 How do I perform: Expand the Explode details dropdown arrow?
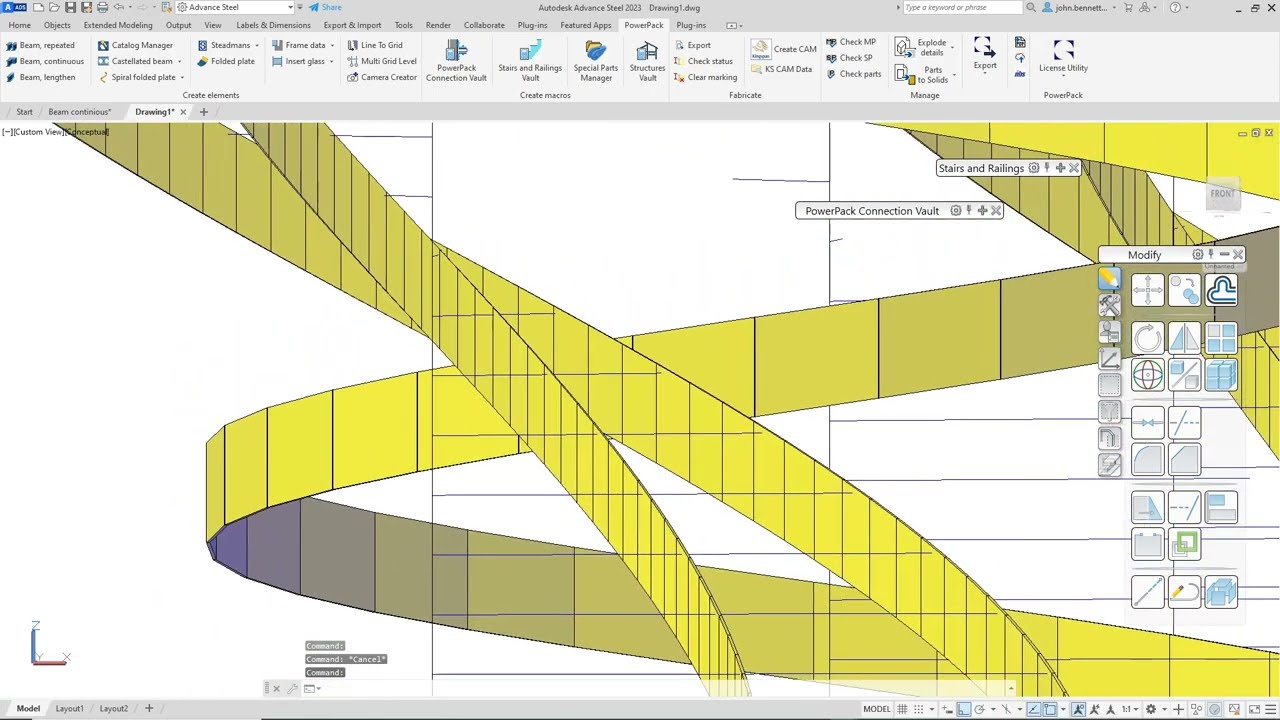point(952,47)
